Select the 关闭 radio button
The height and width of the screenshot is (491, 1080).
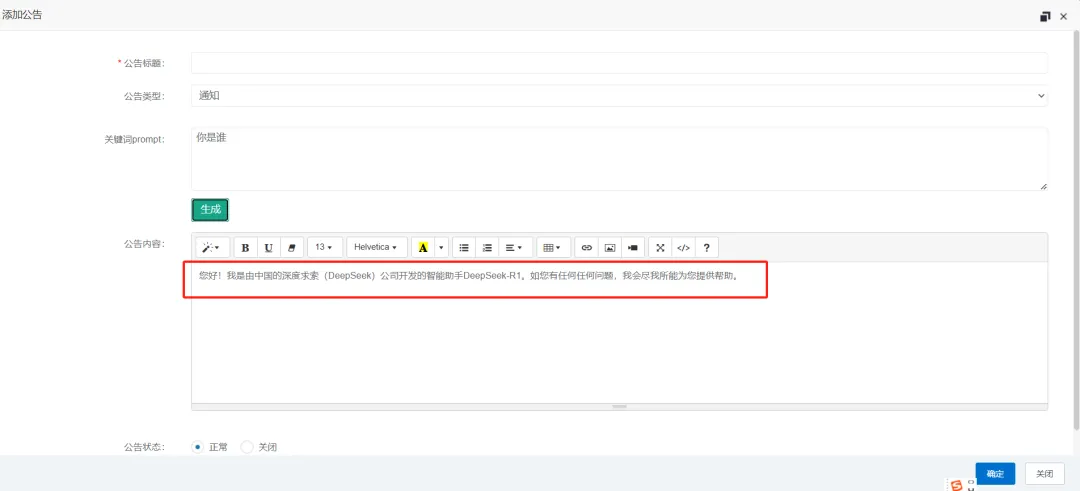pyautogui.click(x=247, y=447)
